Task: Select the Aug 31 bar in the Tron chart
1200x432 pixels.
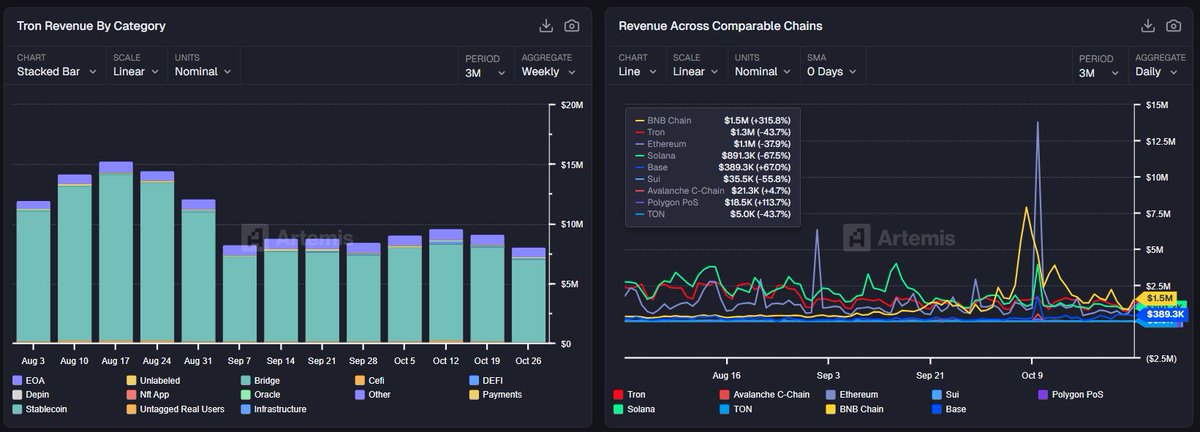Action: click(x=198, y=271)
